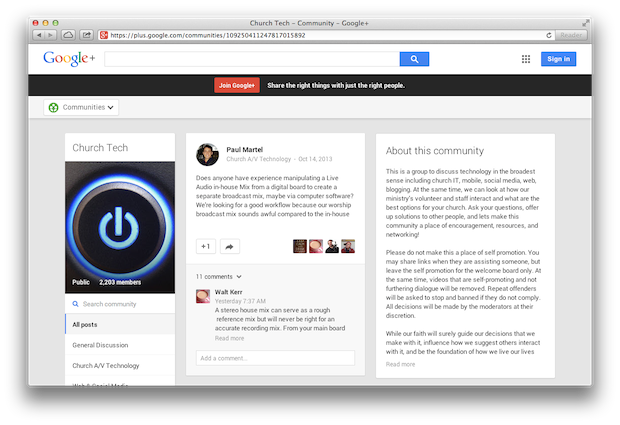The width and height of the screenshot is (620, 425).
Task: Click the Search community magnifier icon
Action: pyautogui.click(x=76, y=304)
